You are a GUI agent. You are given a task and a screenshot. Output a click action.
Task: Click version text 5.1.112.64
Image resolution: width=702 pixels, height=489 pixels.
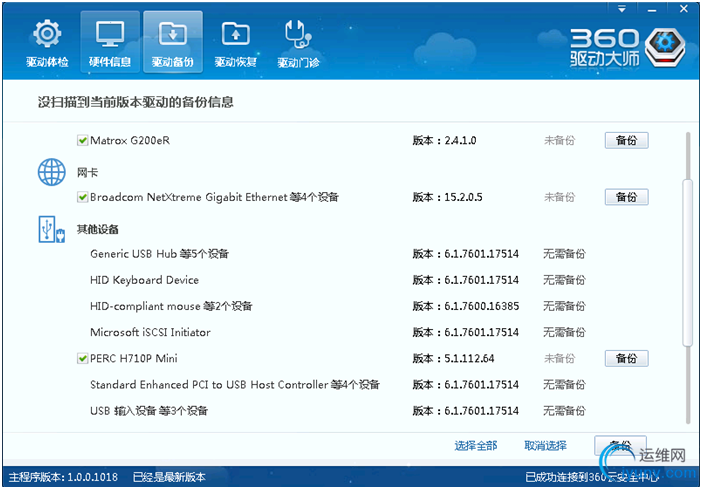coord(469,358)
